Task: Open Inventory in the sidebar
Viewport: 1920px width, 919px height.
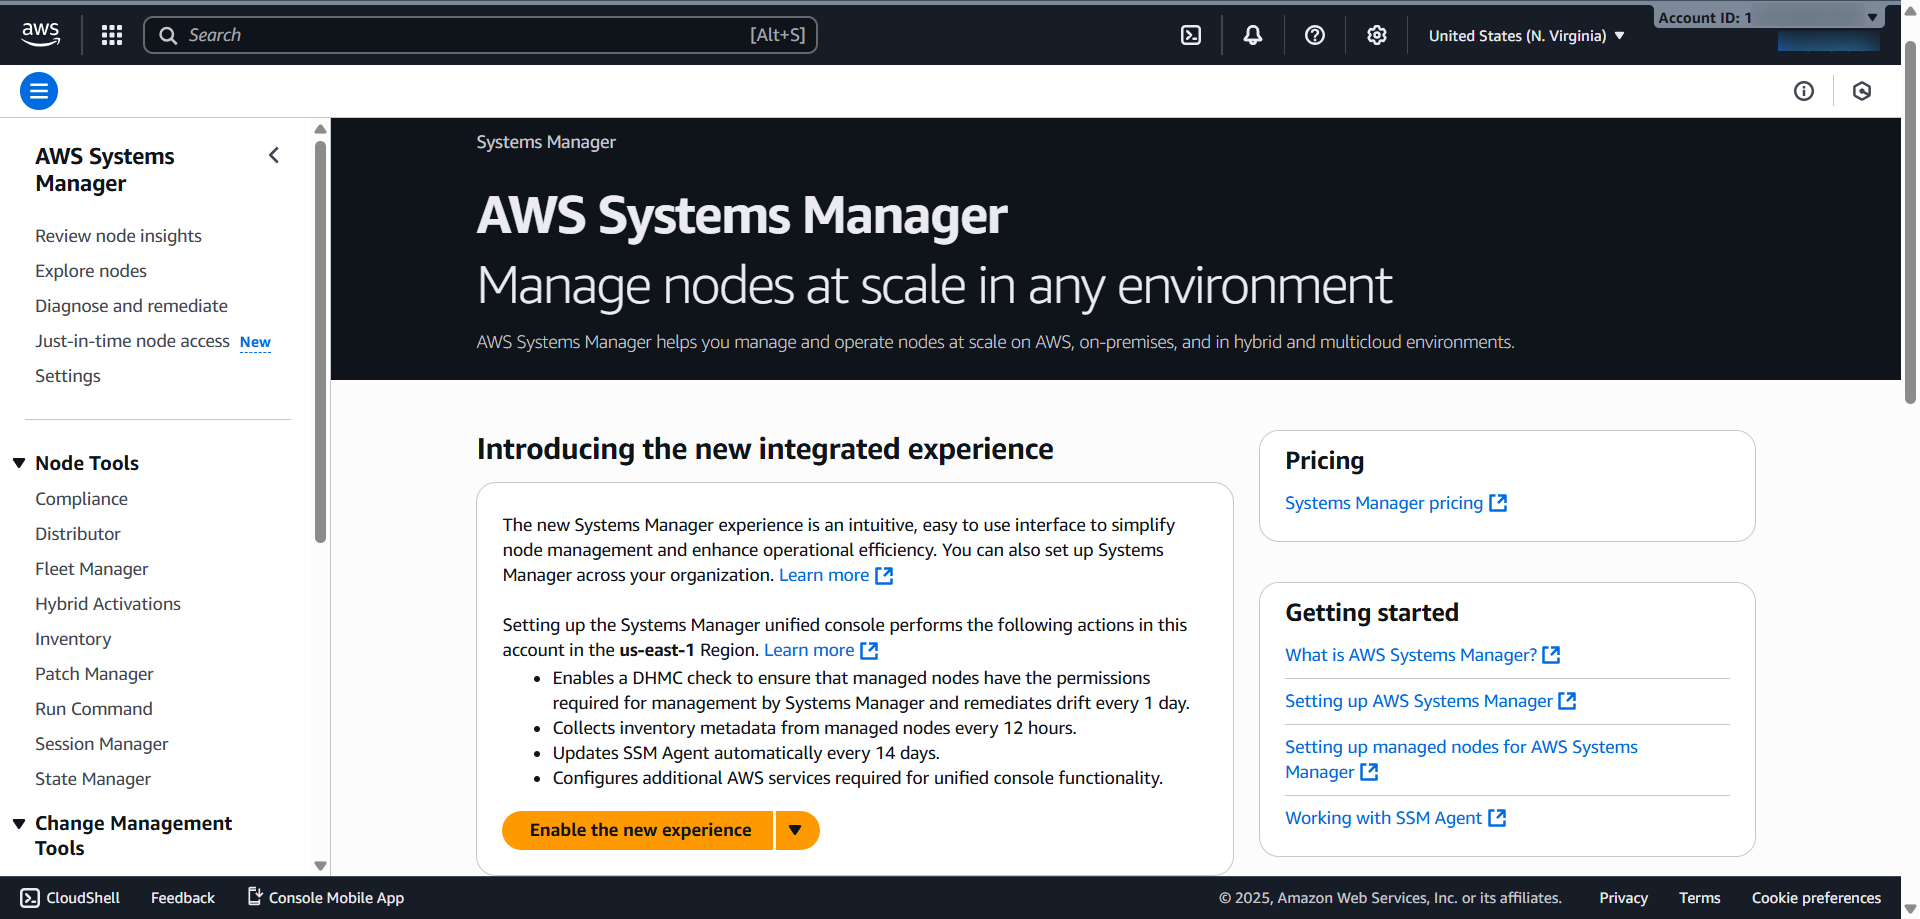Action: tap(73, 639)
